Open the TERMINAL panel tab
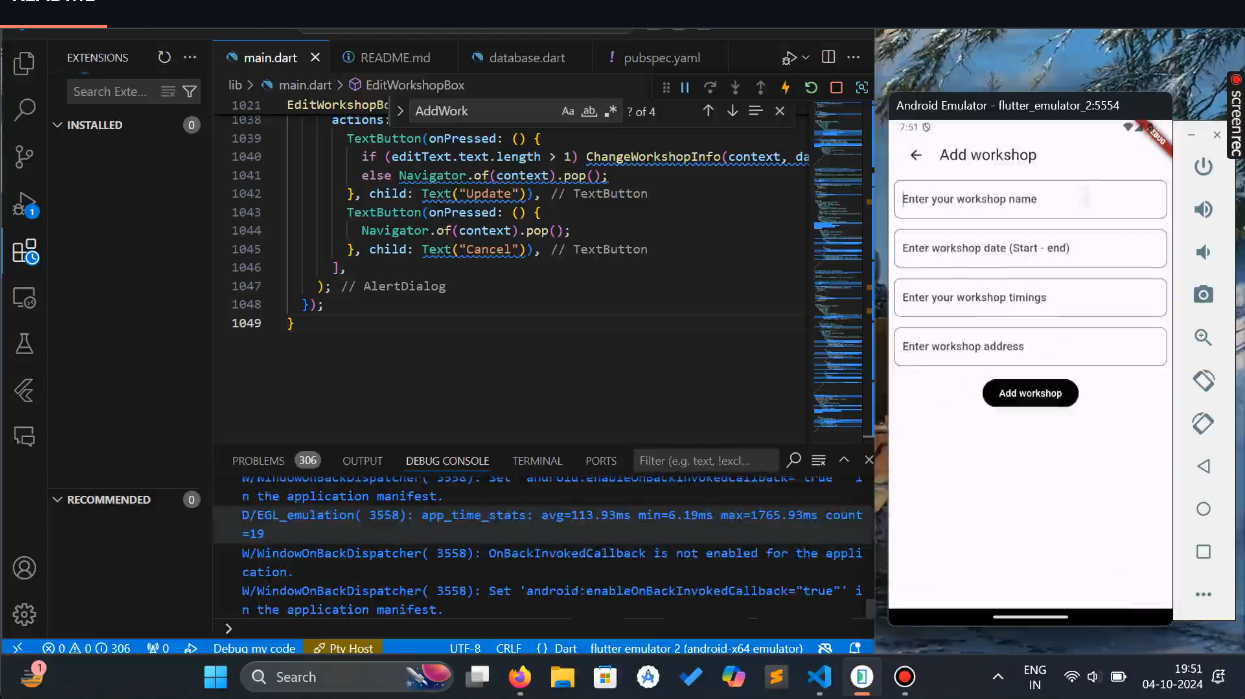The height and width of the screenshot is (699, 1245). [537, 461]
